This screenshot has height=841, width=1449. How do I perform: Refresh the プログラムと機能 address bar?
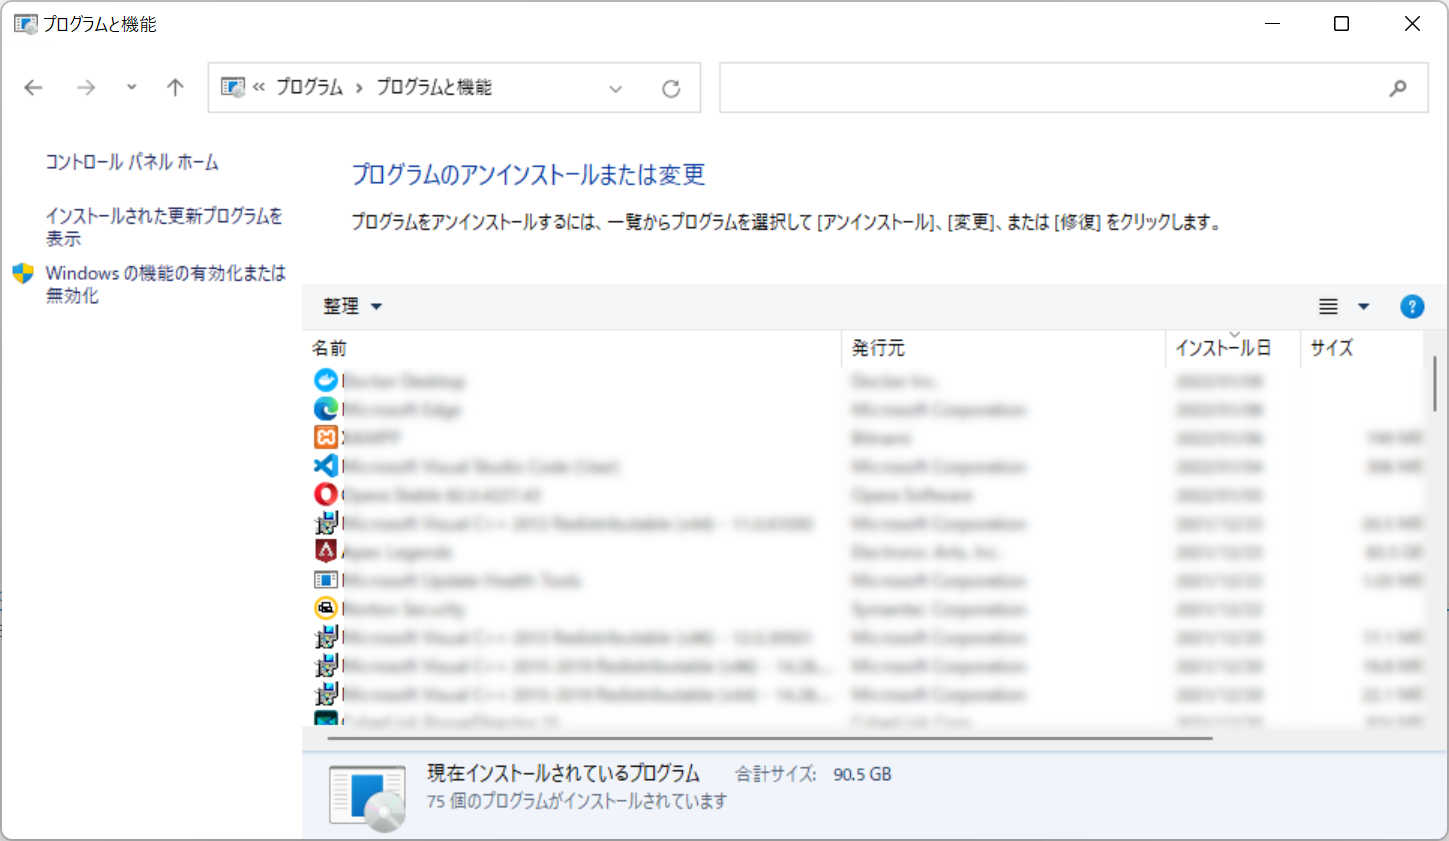pos(671,89)
